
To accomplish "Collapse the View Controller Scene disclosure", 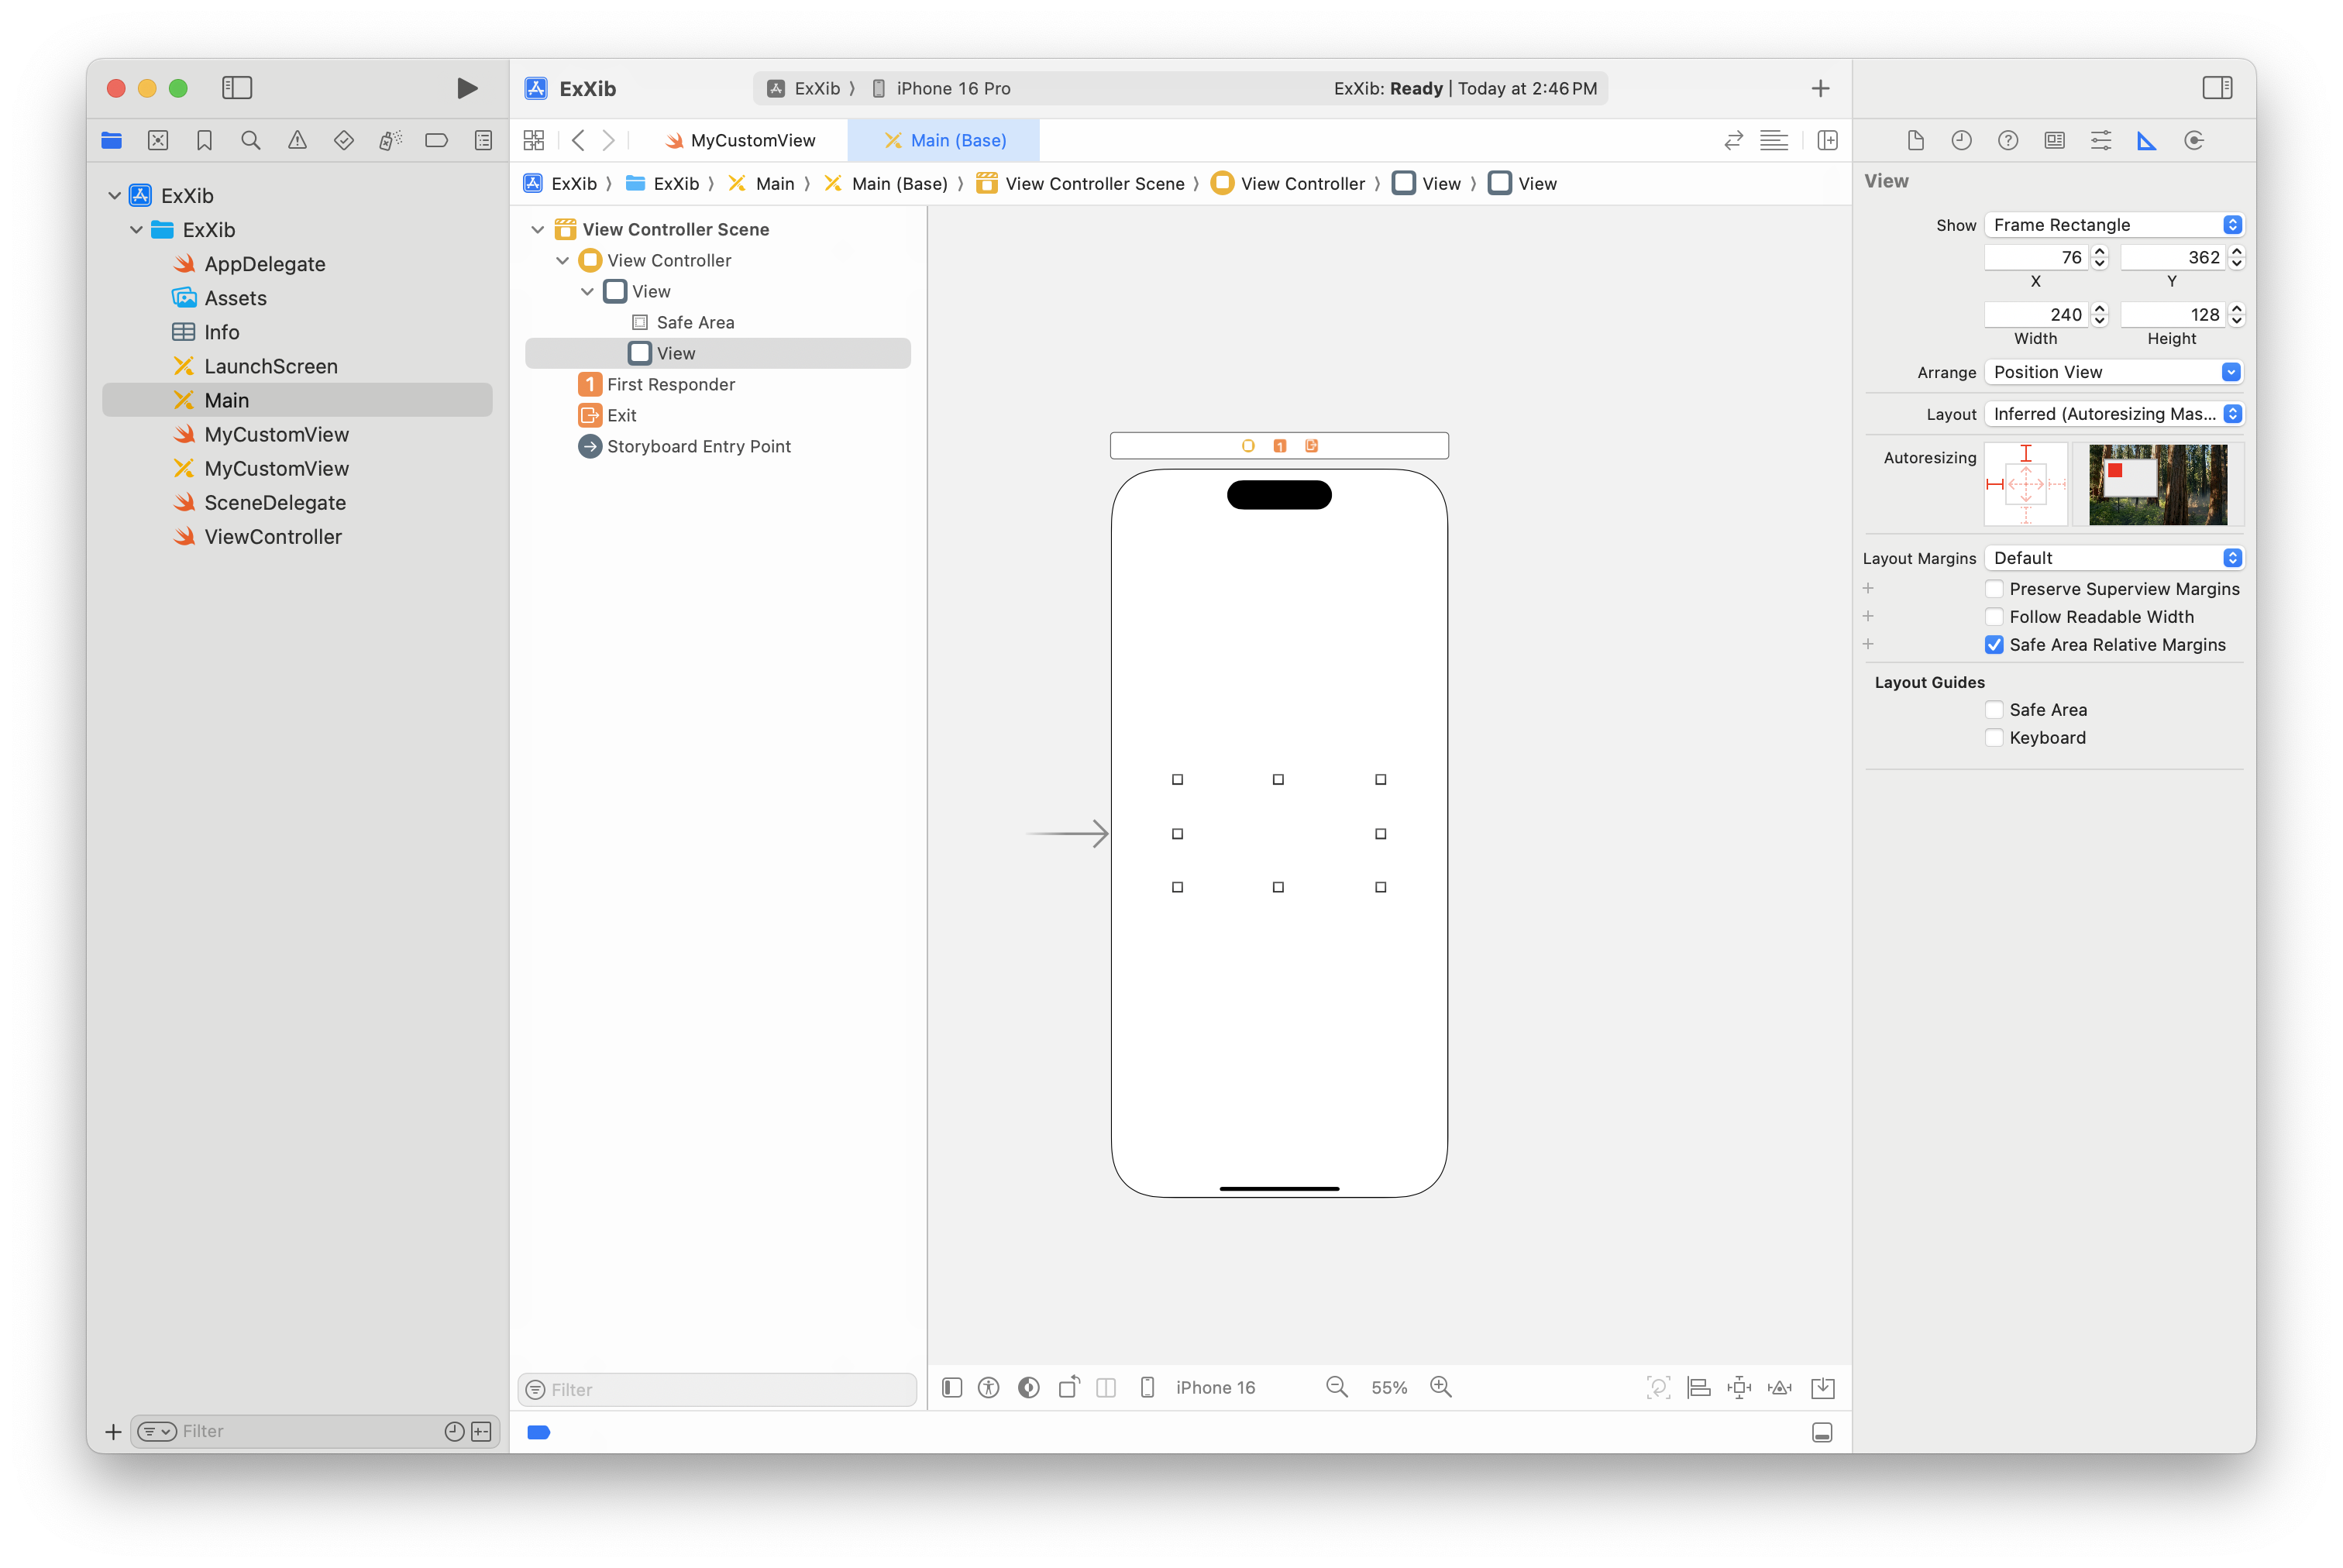I will [538, 230].
